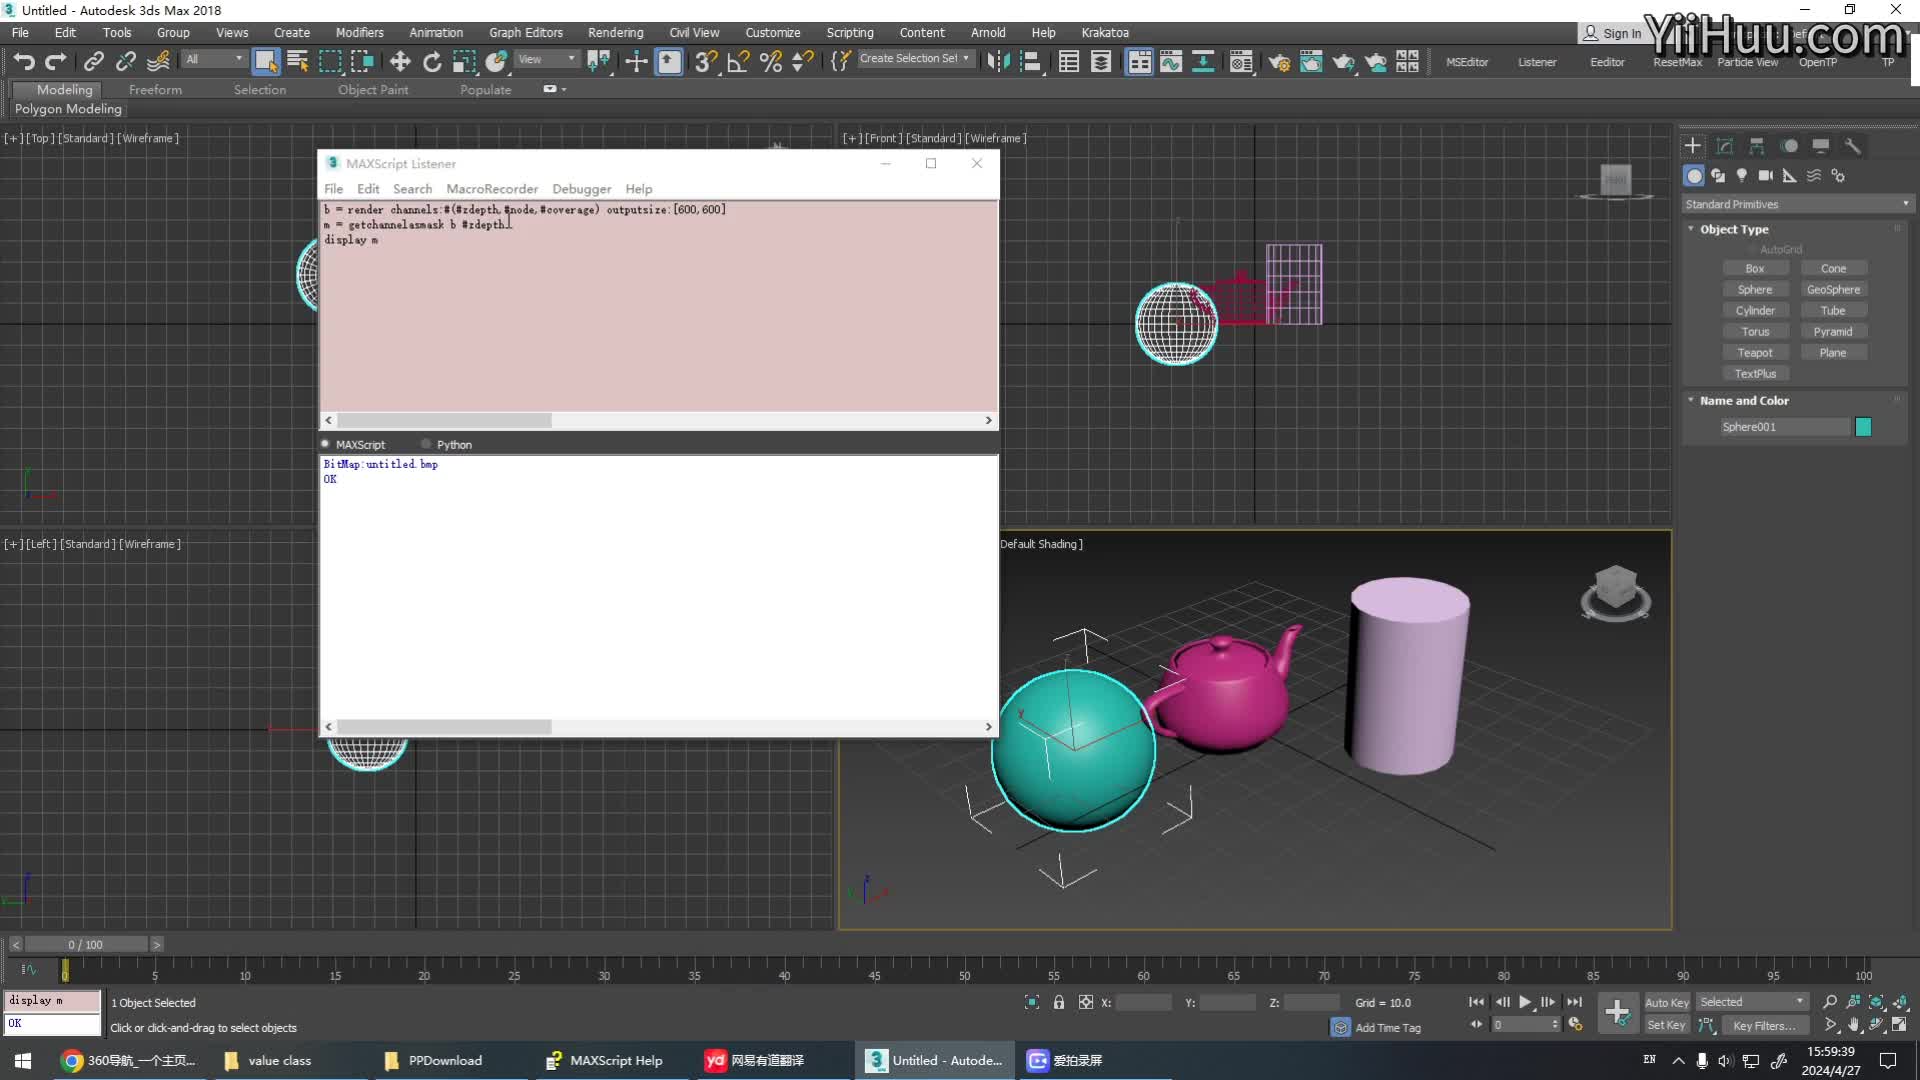
Task: Toggle AutoKey recording mode
Action: 1664,1002
